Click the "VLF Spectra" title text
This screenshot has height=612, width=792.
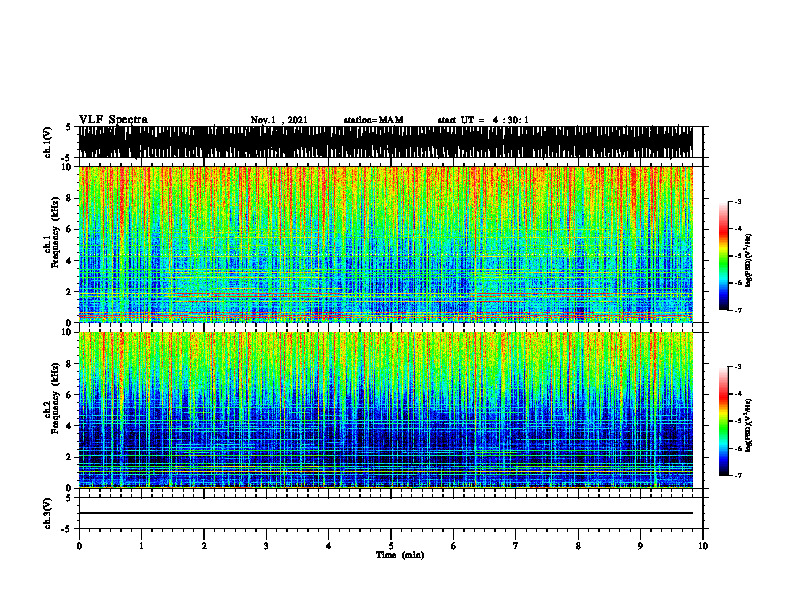click(113, 120)
